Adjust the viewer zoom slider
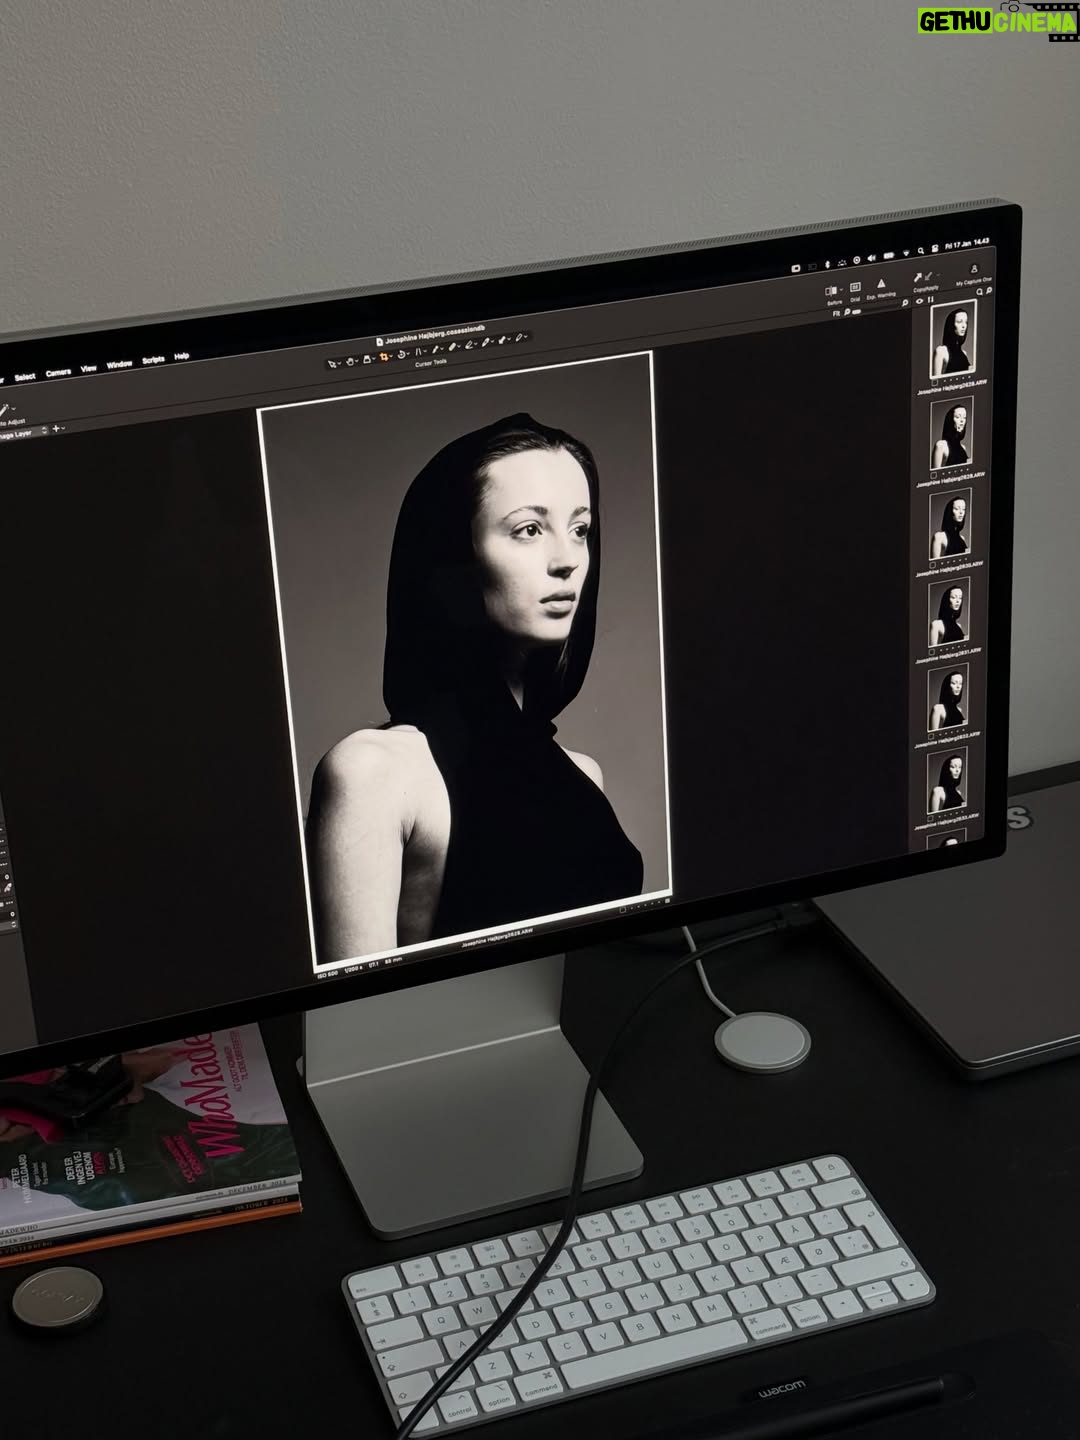 click(x=857, y=312)
